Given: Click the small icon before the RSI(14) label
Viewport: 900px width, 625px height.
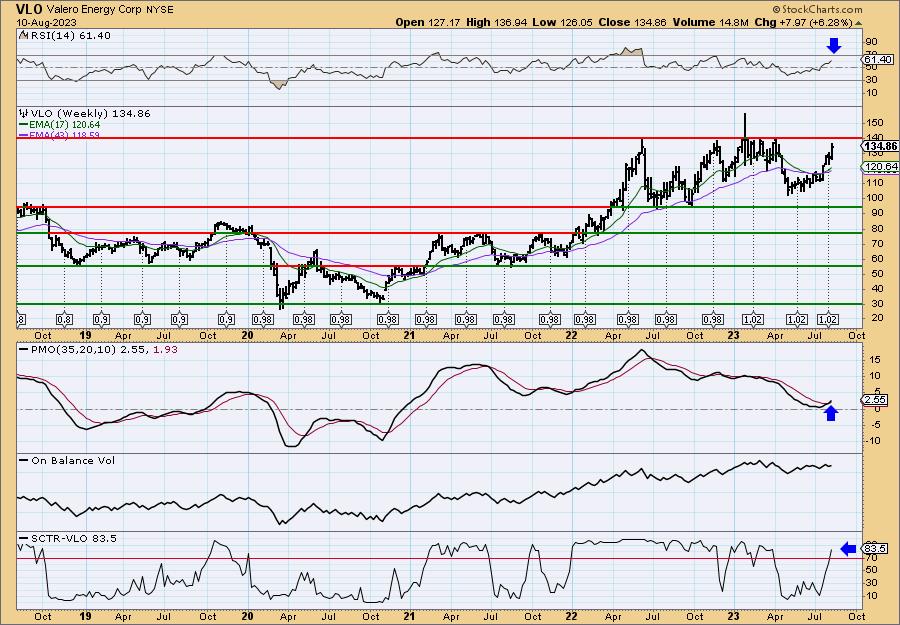Looking at the screenshot, I should (x=22, y=35).
